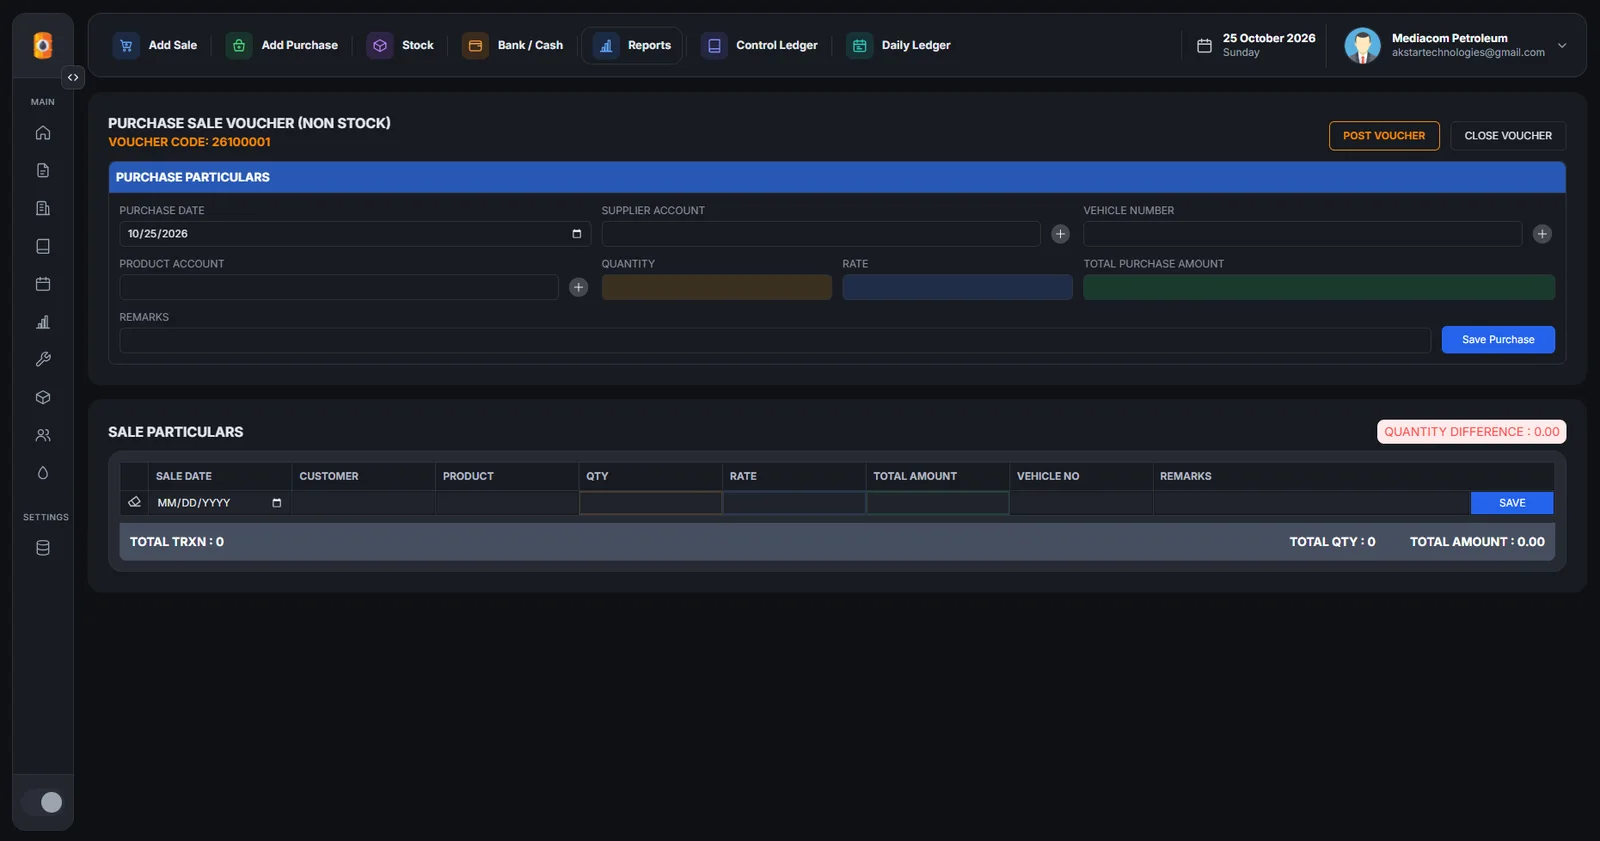Click the calendar icon beside 25 October 2026

pos(1204,45)
